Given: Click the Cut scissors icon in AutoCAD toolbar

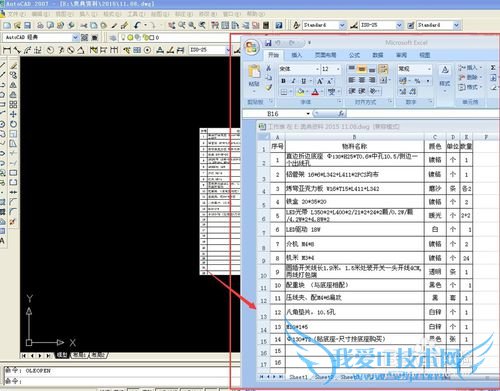Looking at the screenshot, I should click(x=84, y=25).
